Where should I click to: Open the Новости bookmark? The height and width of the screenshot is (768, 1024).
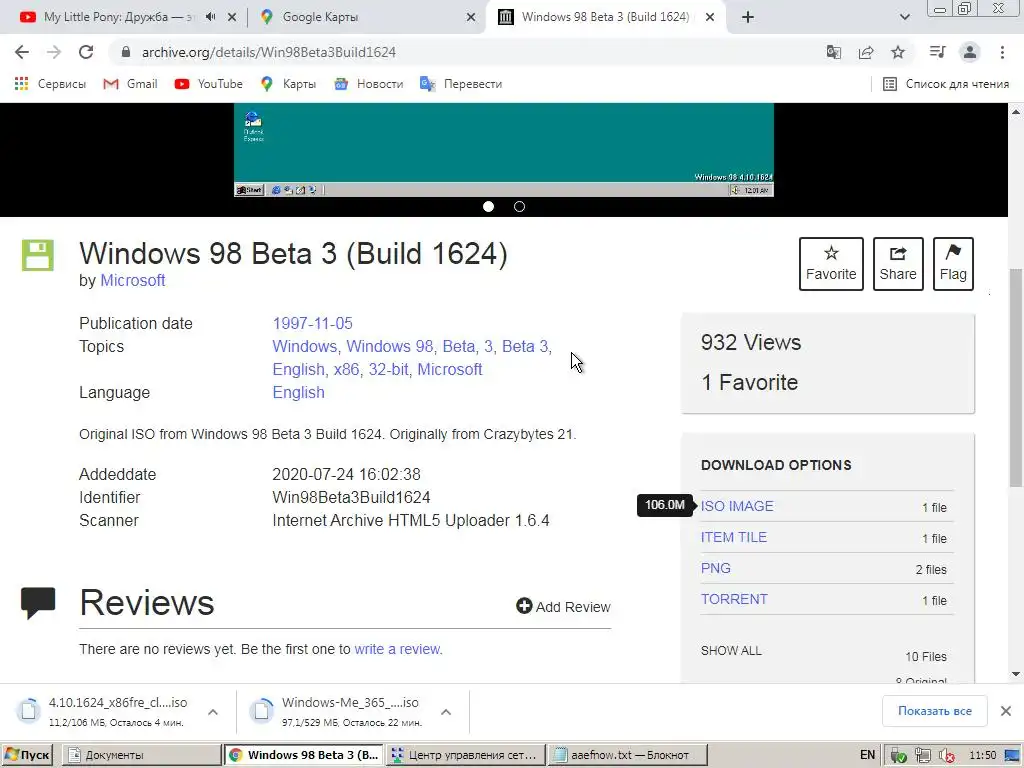369,84
